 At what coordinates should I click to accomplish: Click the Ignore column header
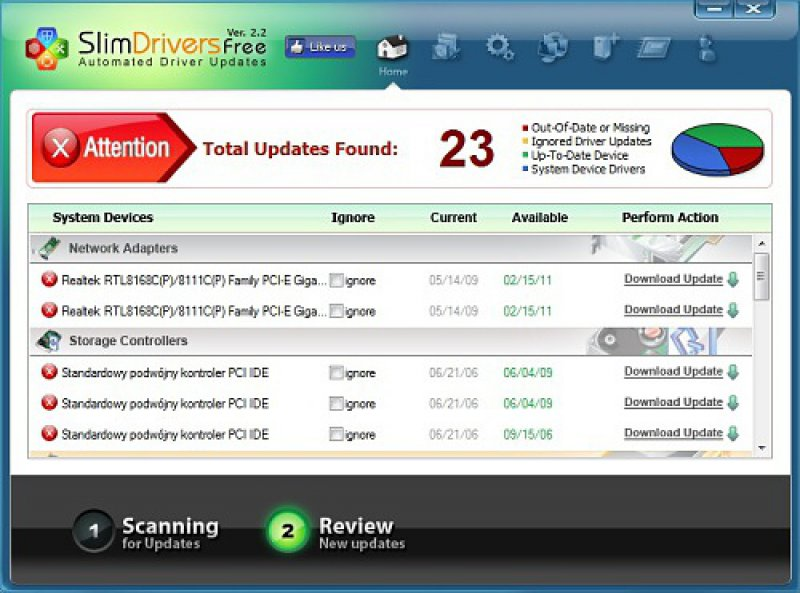(353, 217)
